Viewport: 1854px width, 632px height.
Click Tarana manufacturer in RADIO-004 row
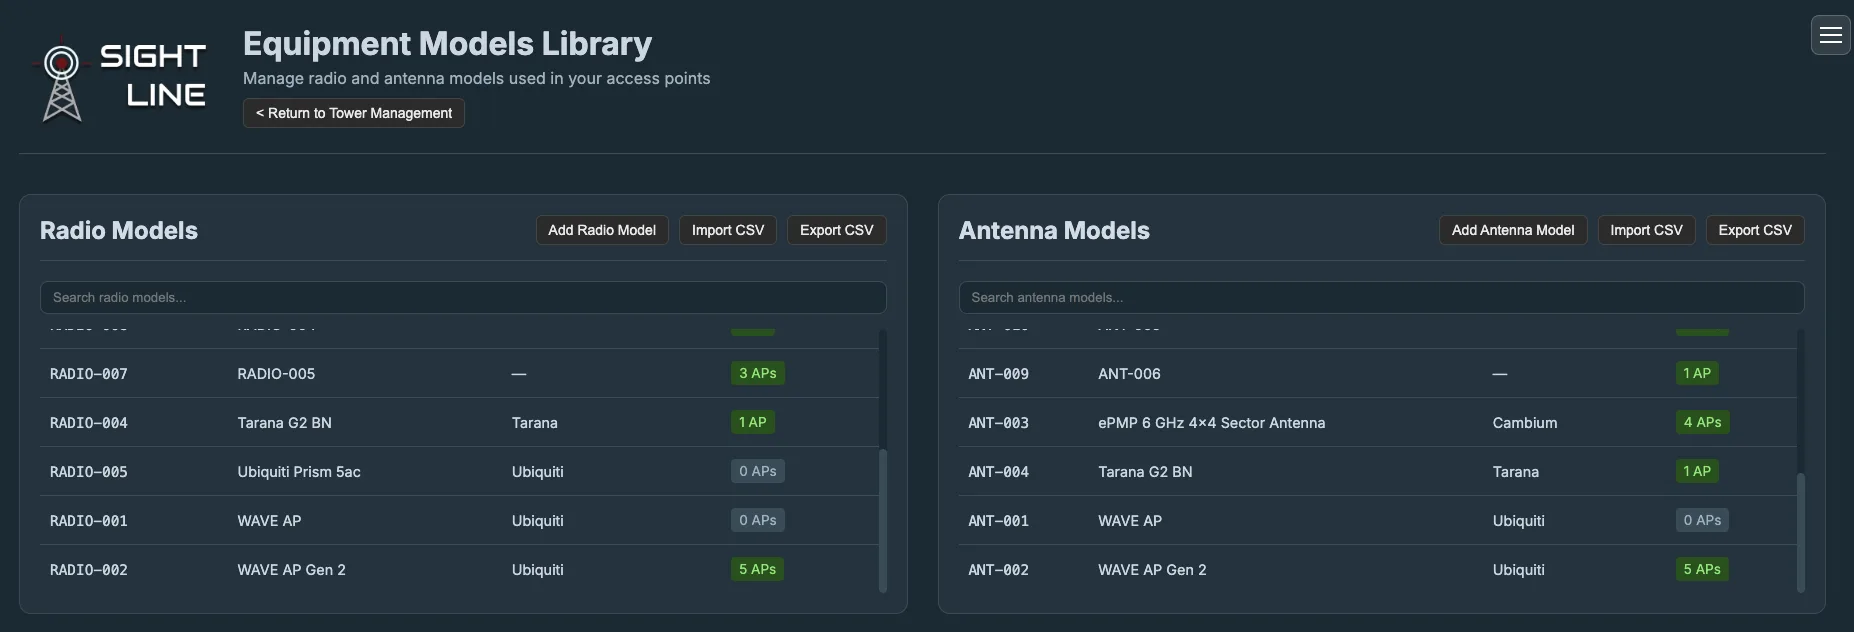coord(535,423)
